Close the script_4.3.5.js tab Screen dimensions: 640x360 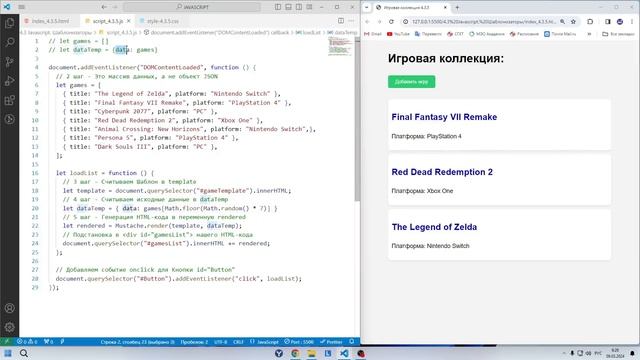129,21
